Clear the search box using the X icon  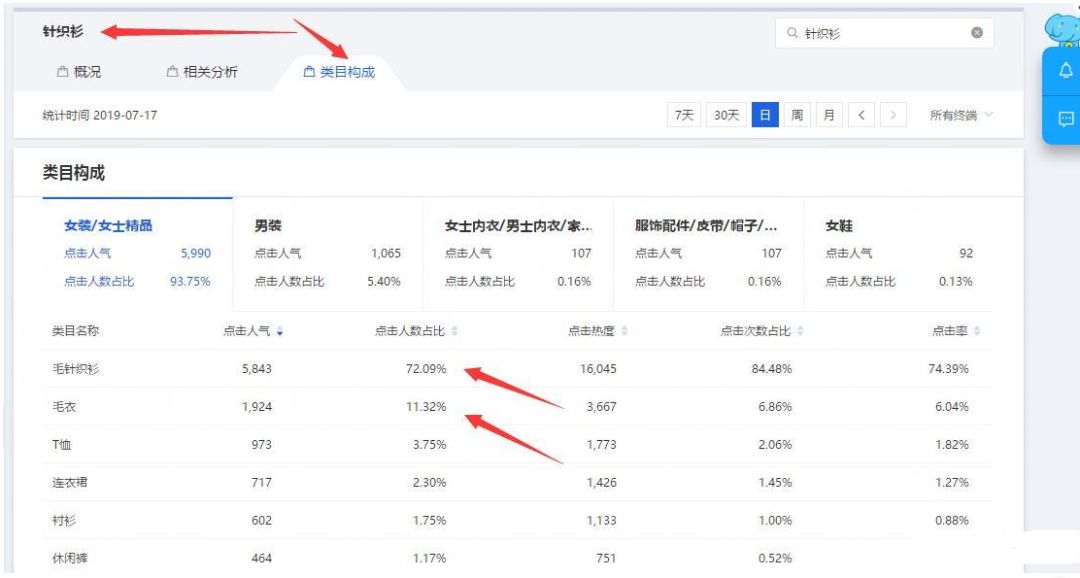click(976, 33)
